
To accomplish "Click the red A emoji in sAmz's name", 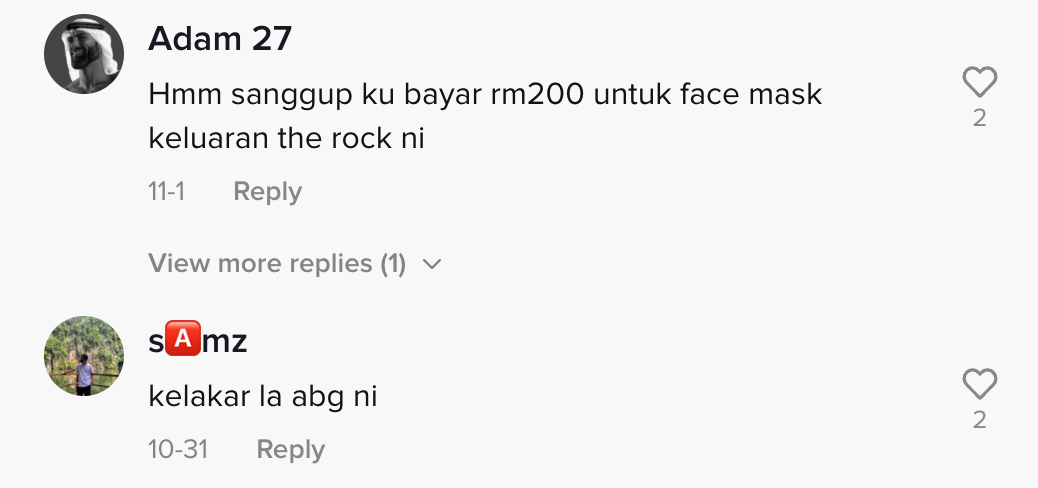I will (x=183, y=342).
